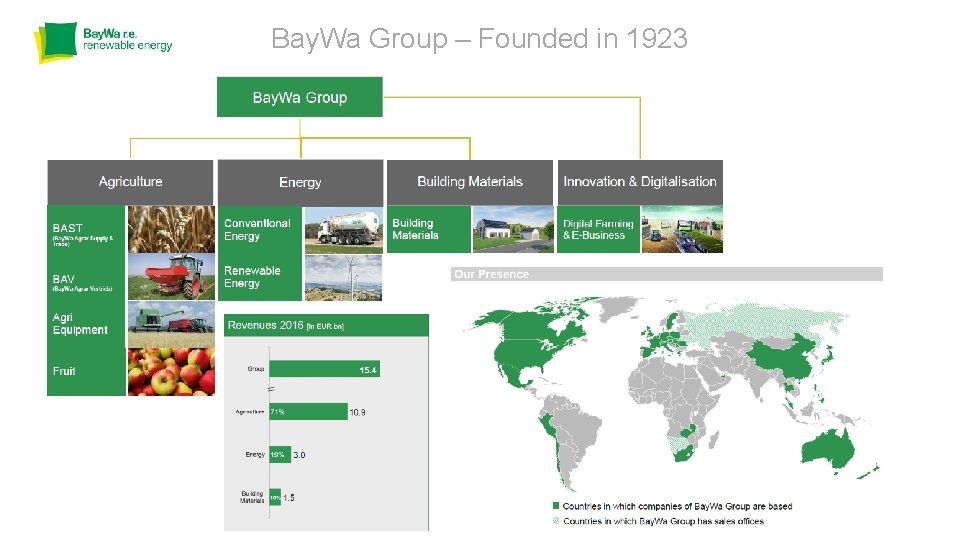Image resolution: width=960 pixels, height=540 pixels.
Task: Click the 3.0 energy revenue value
Action: pos(299,455)
